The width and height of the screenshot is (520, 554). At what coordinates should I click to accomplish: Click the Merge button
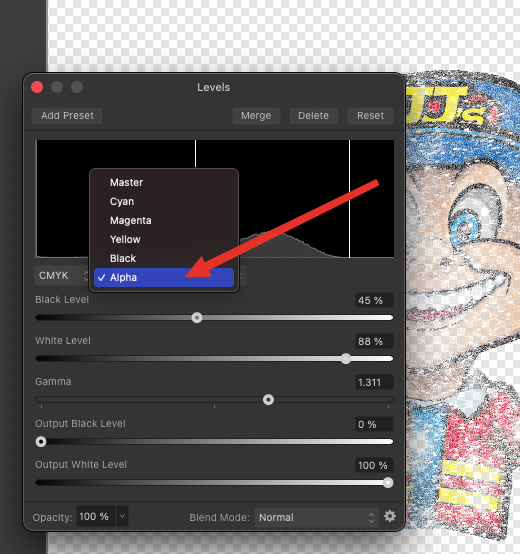click(x=256, y=116)
